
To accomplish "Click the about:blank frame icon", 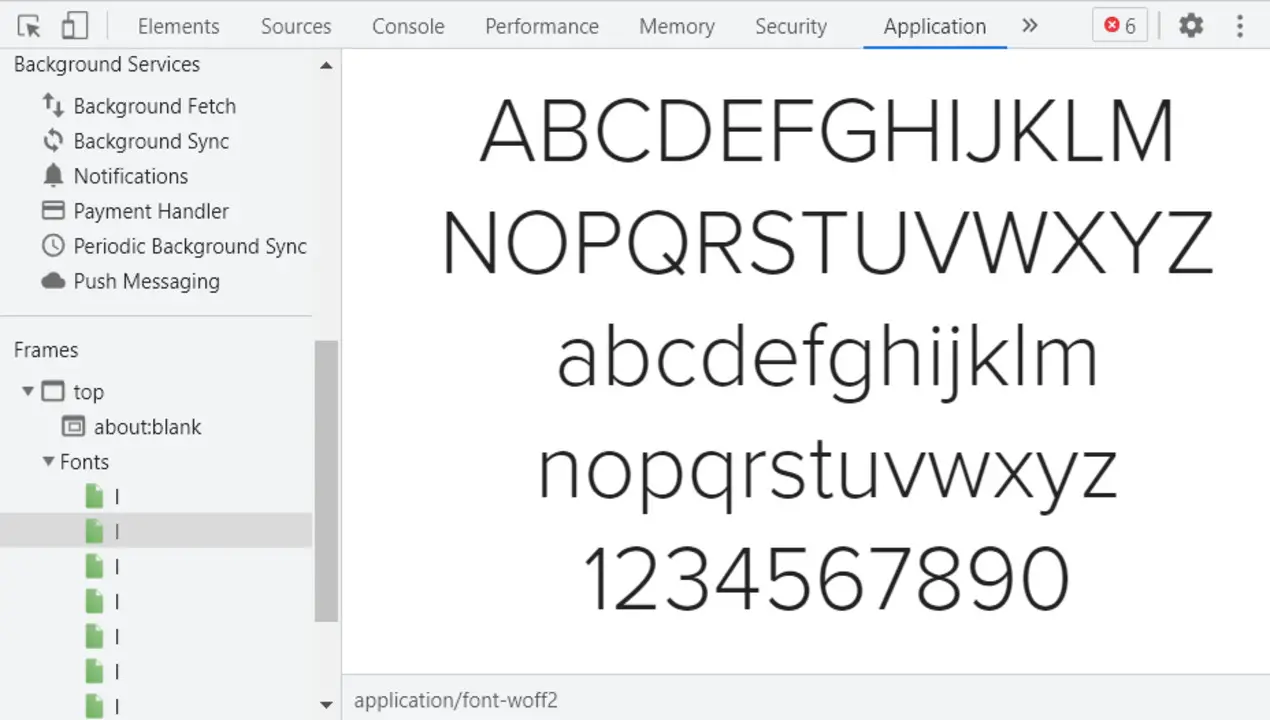I will point(73,426).
